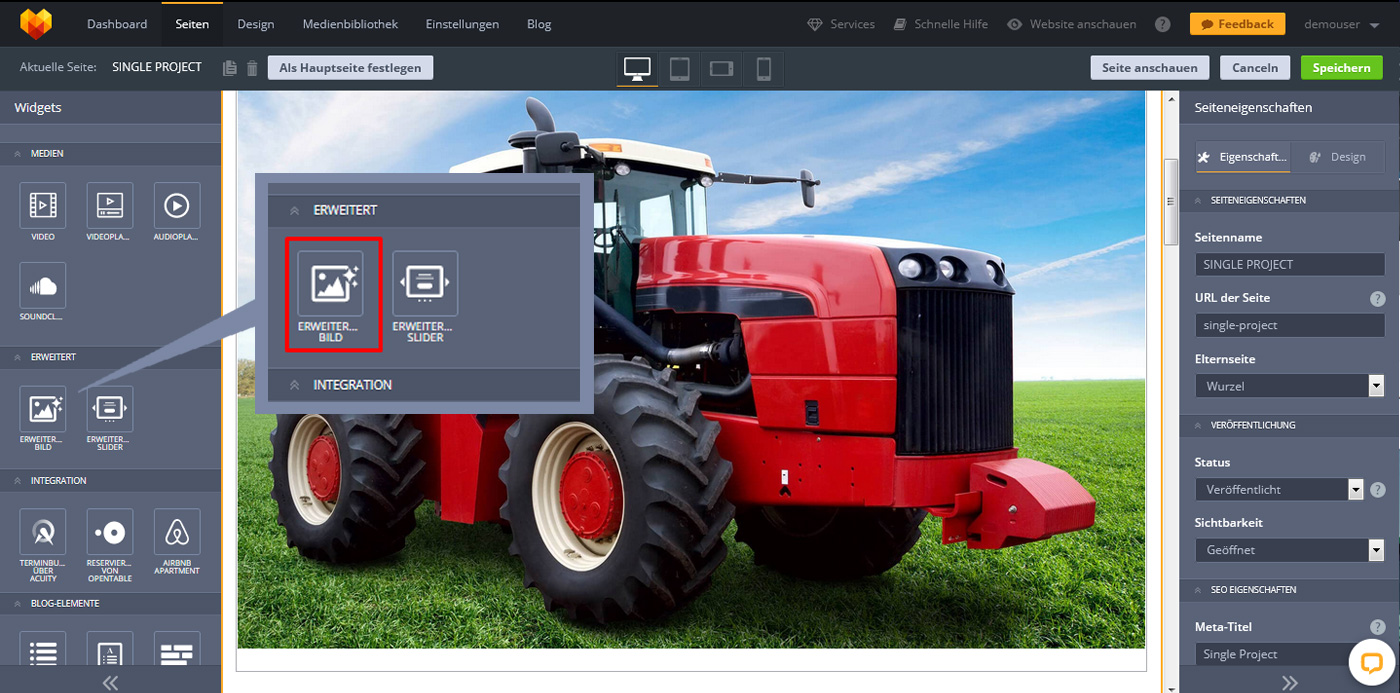Click the Audioplayer widget icon
Image resolution: width=1400 pixels, height=693 pixels.
pyautogui.click(x=176, y=206)
